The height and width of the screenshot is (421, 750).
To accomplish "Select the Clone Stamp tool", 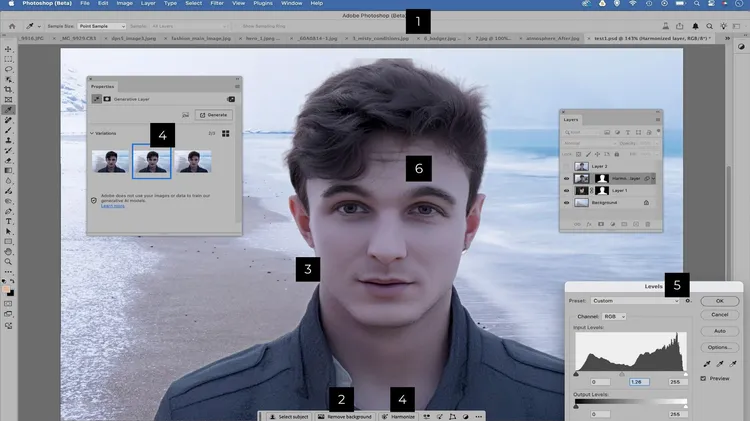I will [8, 140].
